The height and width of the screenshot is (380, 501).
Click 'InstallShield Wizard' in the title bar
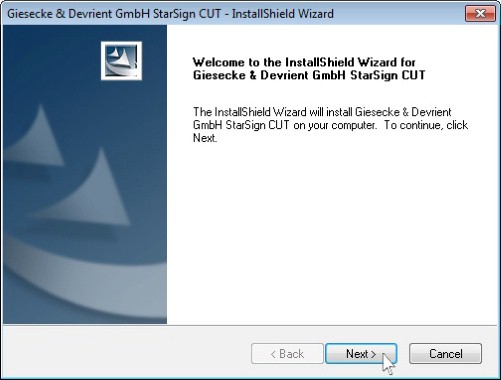pyautogui.click(x=283, y=14)
